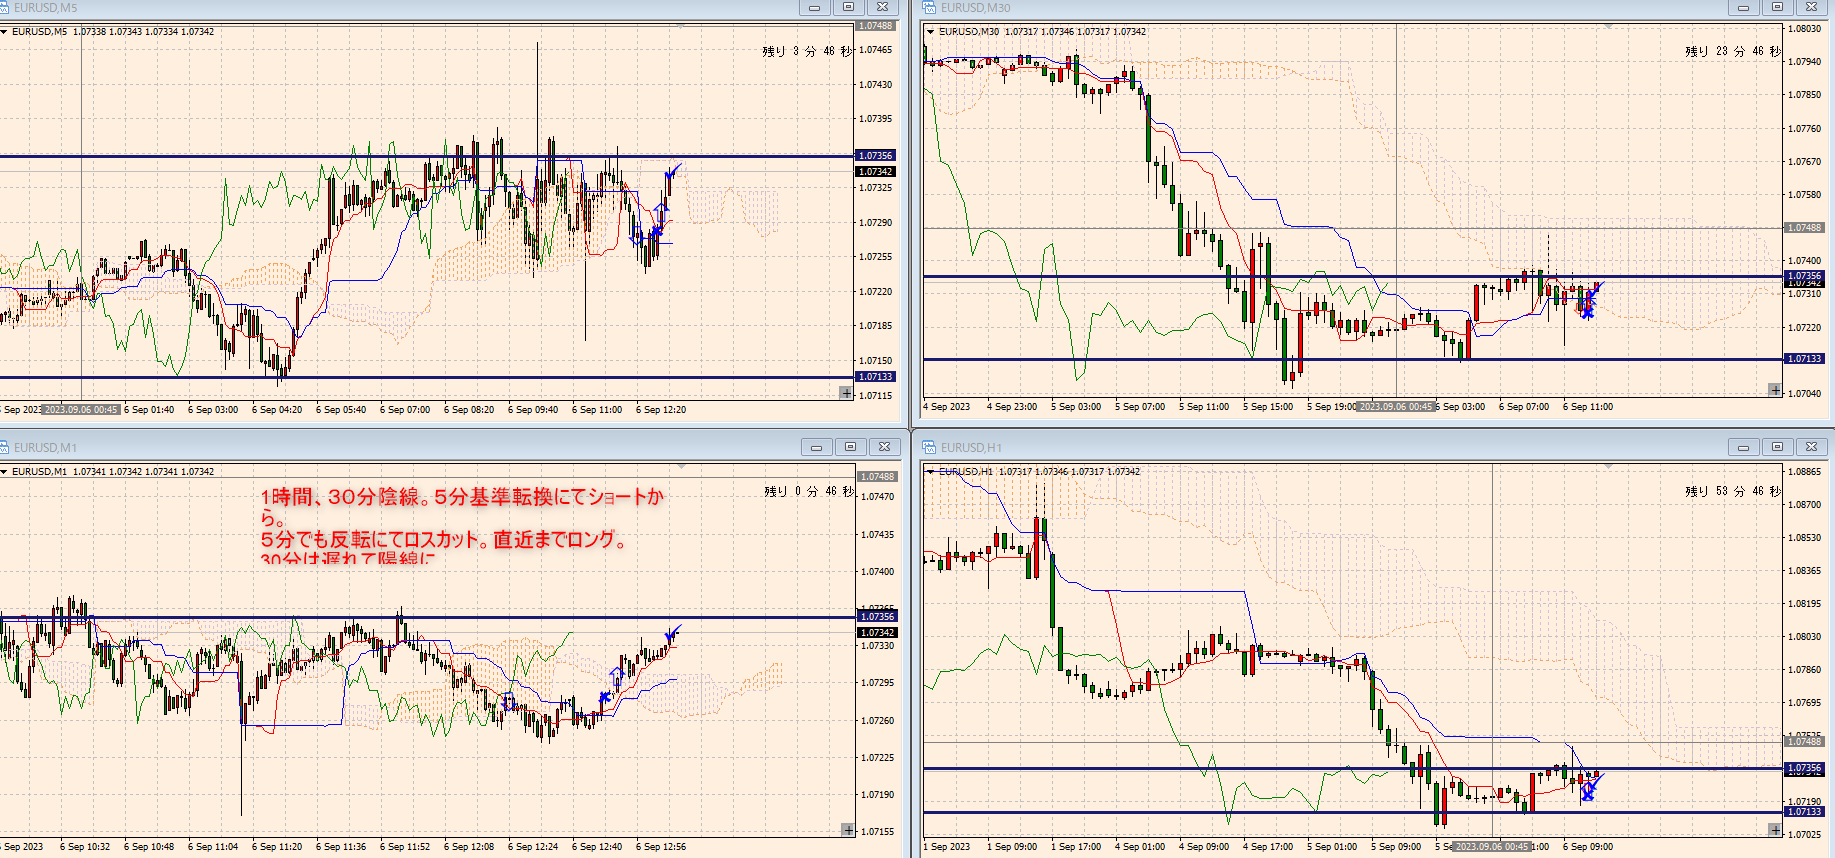The width and height of the screenshot is (1835, 858).
Task: Click '6 Sep 11:36' on the M1 time axis
Action: coord(341,847)
